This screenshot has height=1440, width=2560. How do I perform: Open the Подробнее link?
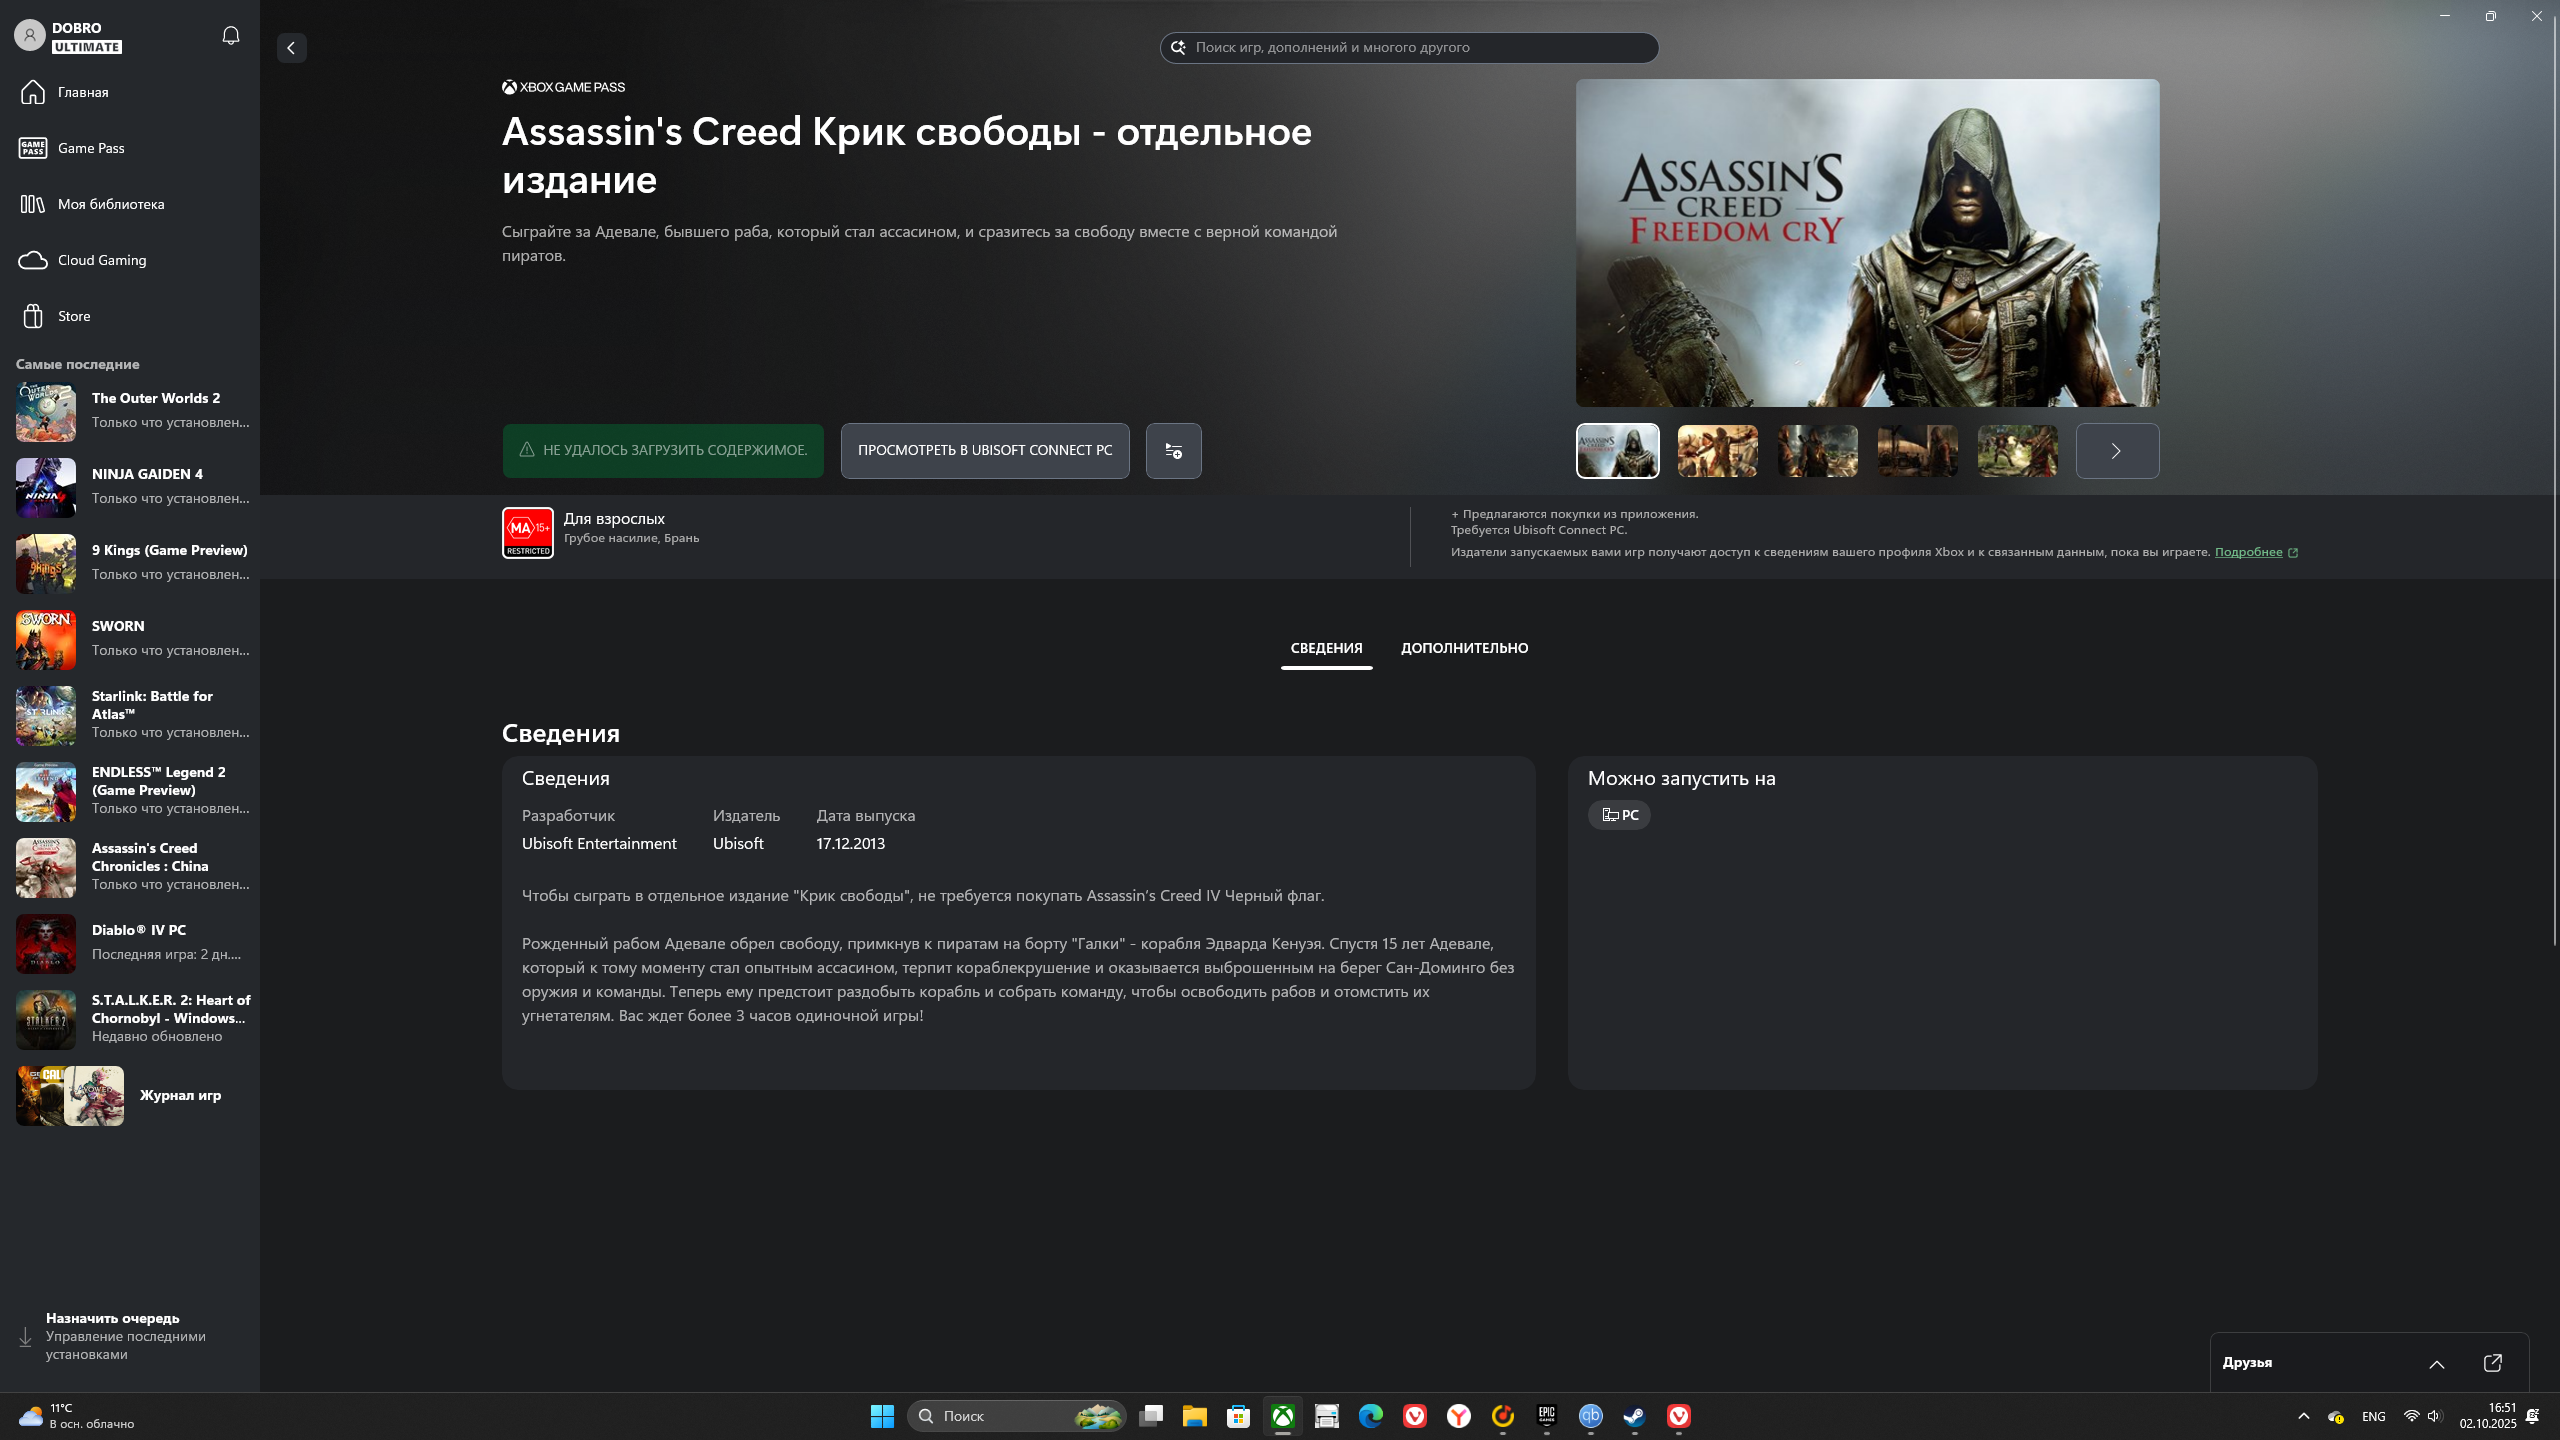[x=2248, y=552]
